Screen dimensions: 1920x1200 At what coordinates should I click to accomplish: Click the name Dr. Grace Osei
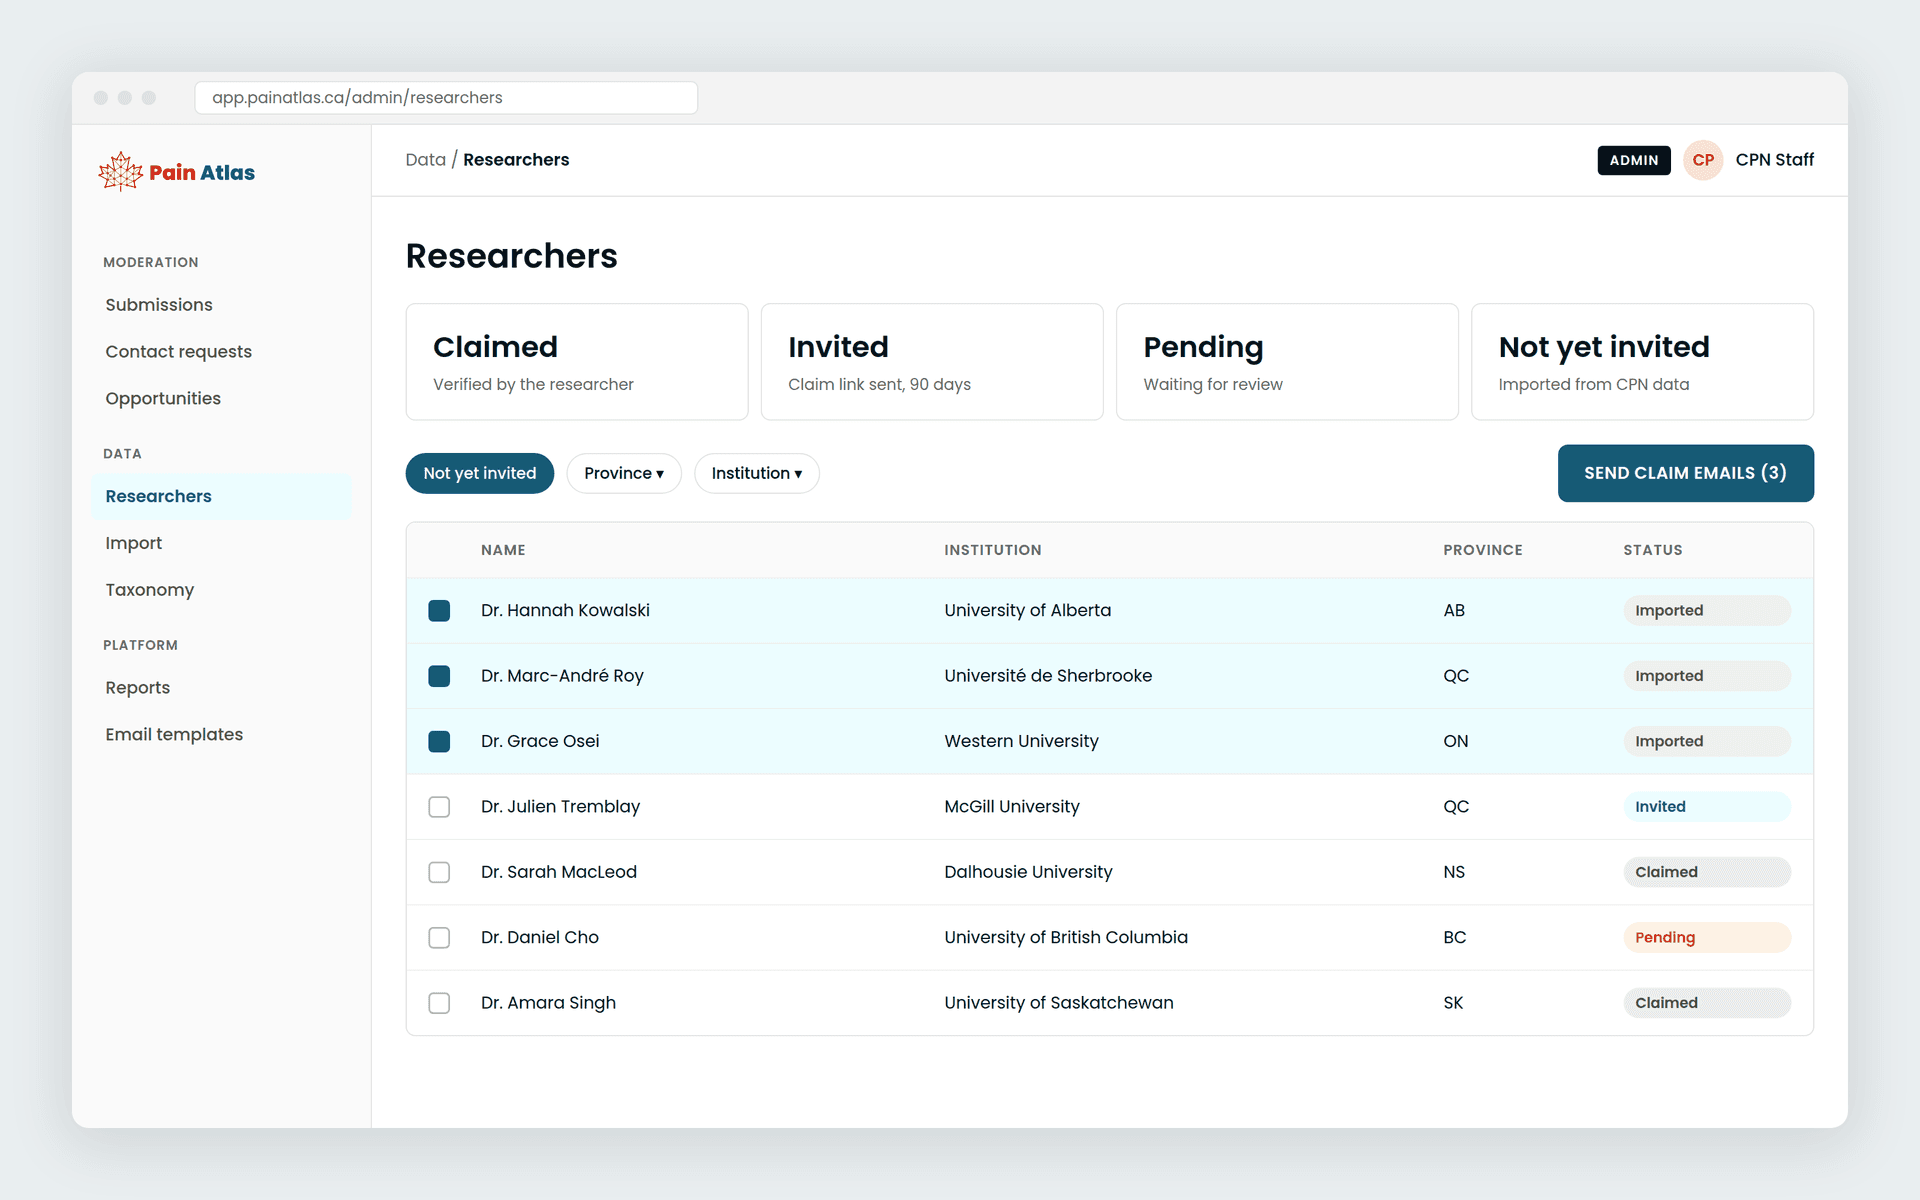(x=540, y=741)
